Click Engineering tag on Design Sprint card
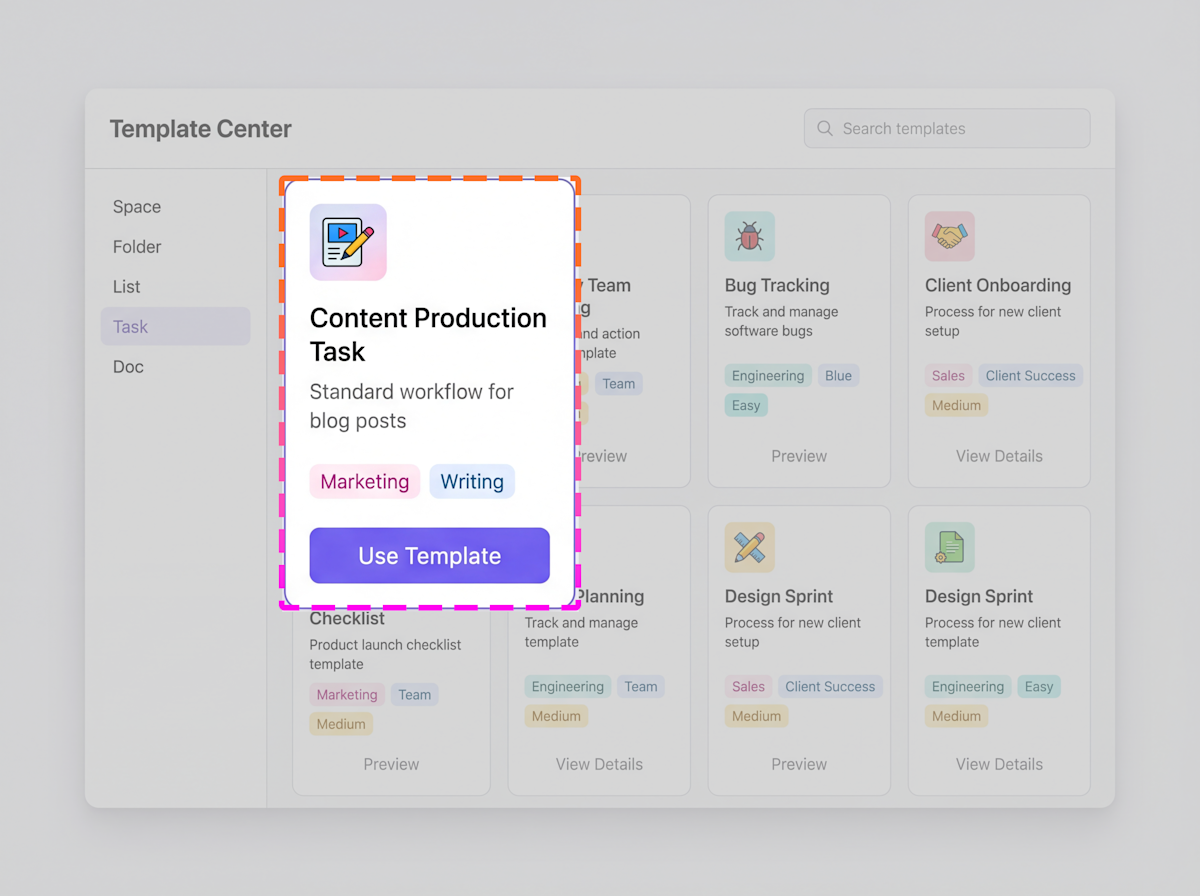 pyautogui.click(x=968, y=687)
